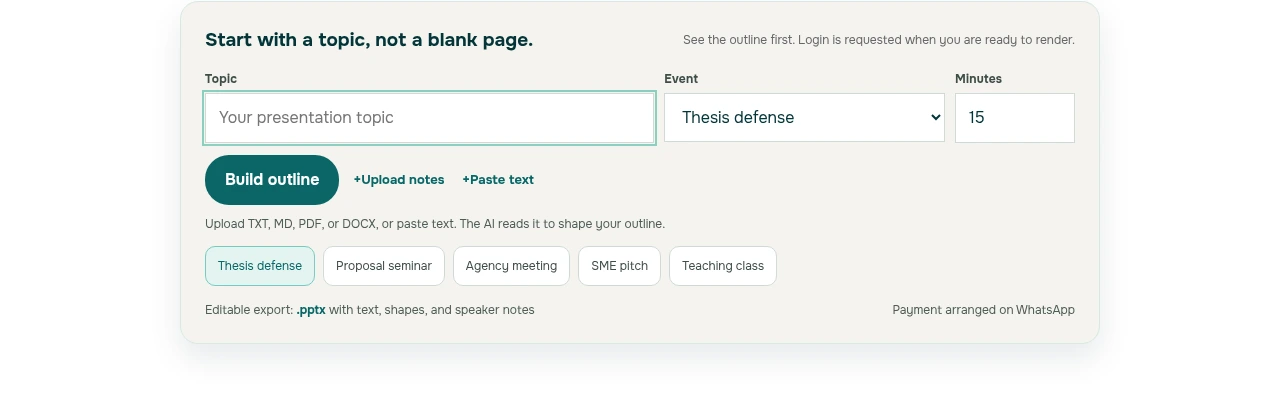Focus the Minutes field showing 15
Screen dimensions: 1280x403
coord(1015,118)
